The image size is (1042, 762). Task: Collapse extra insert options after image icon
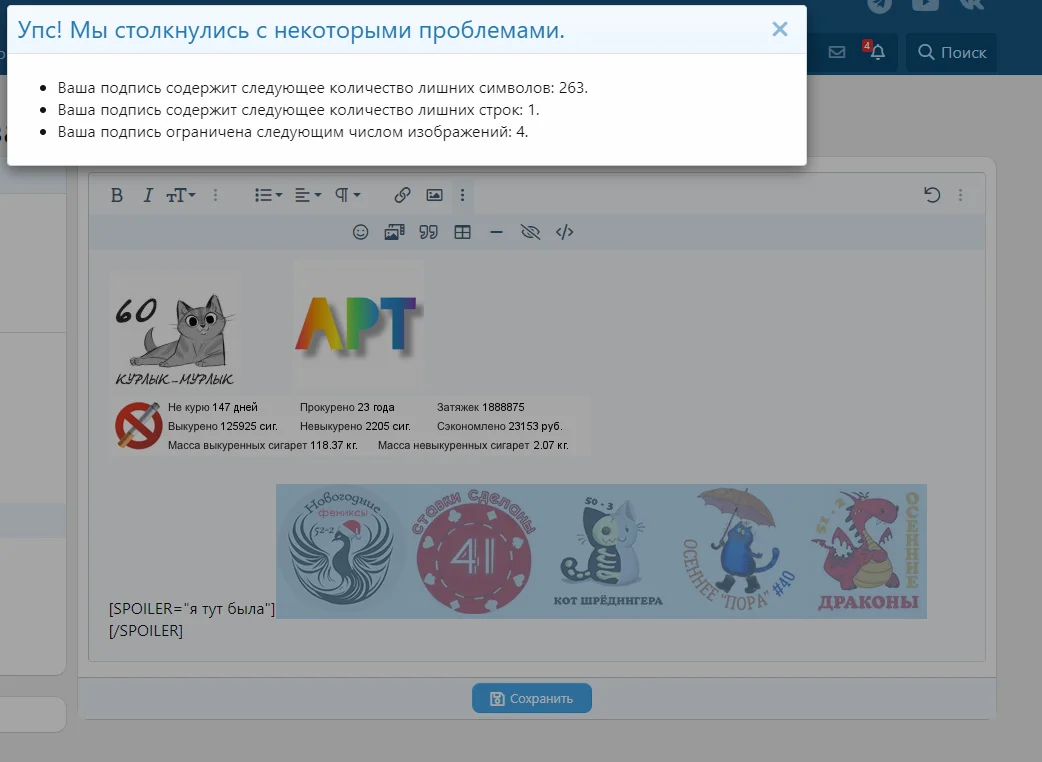pyautogui.click(x=463, y=195)
